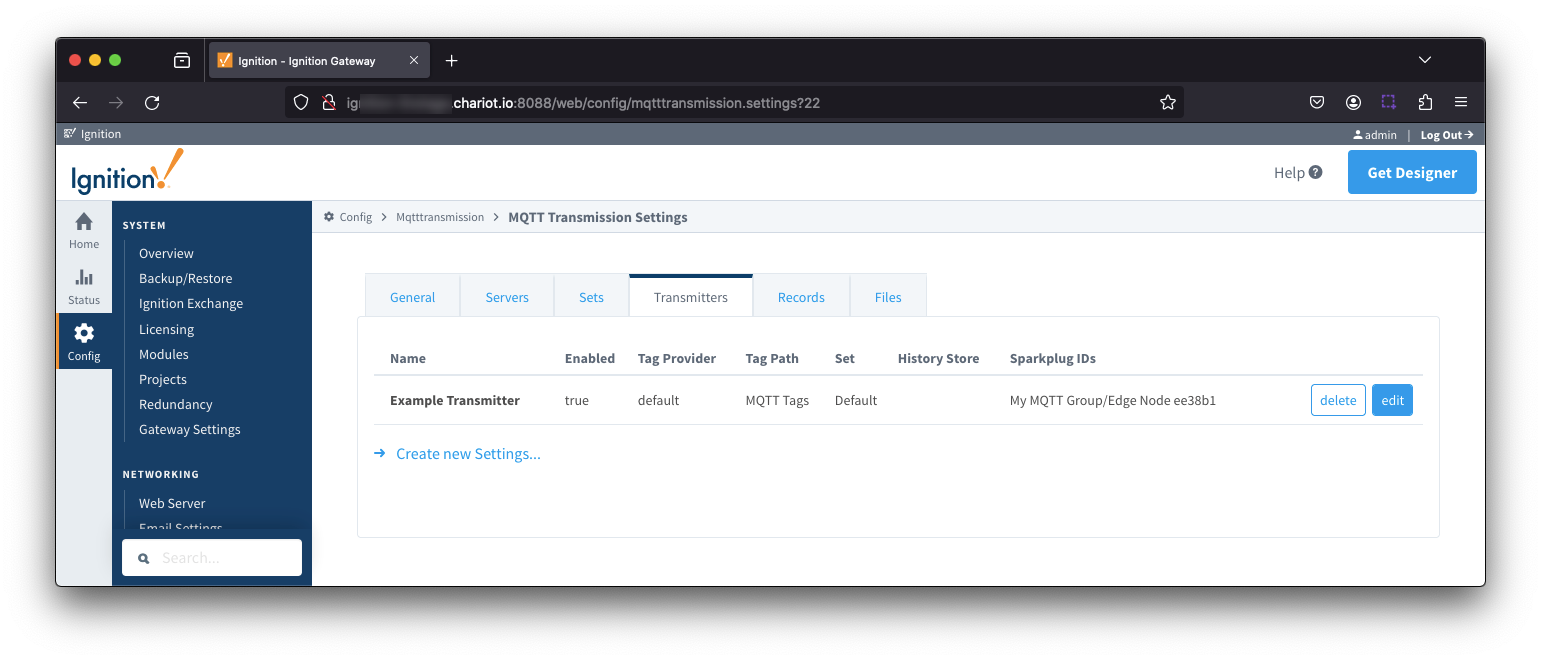Image resolution: width=1541 pixels, height=660 pixels.
Task: Click the Enabled column header
Action: 590,358
